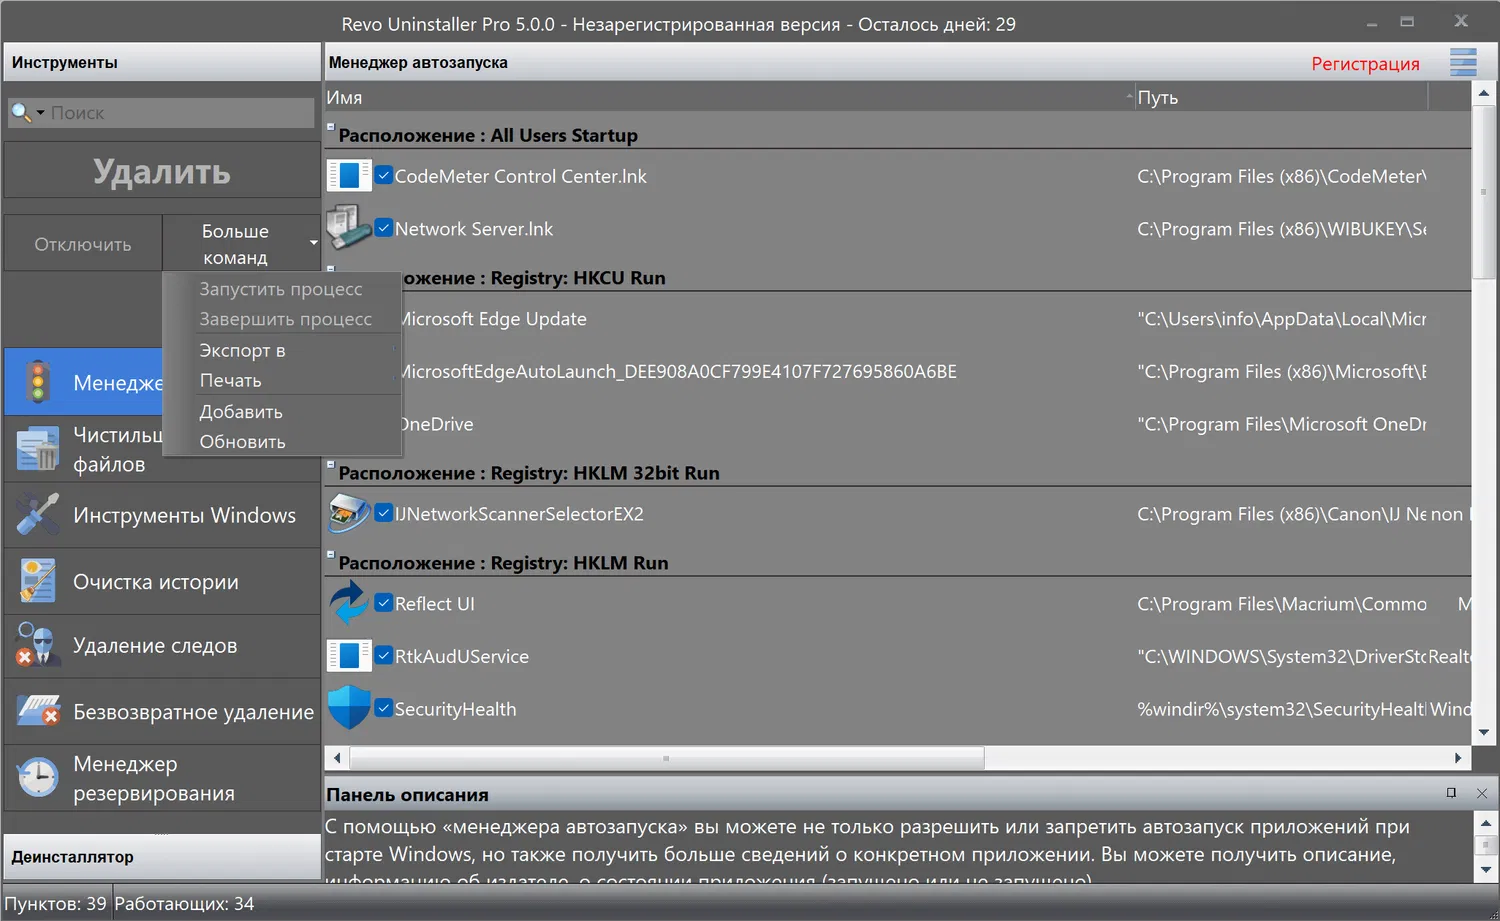Screen dimensions: 1500x921
Task: Choose Печать from the menu
Action: pyautogui.click(x=282, y=380)
